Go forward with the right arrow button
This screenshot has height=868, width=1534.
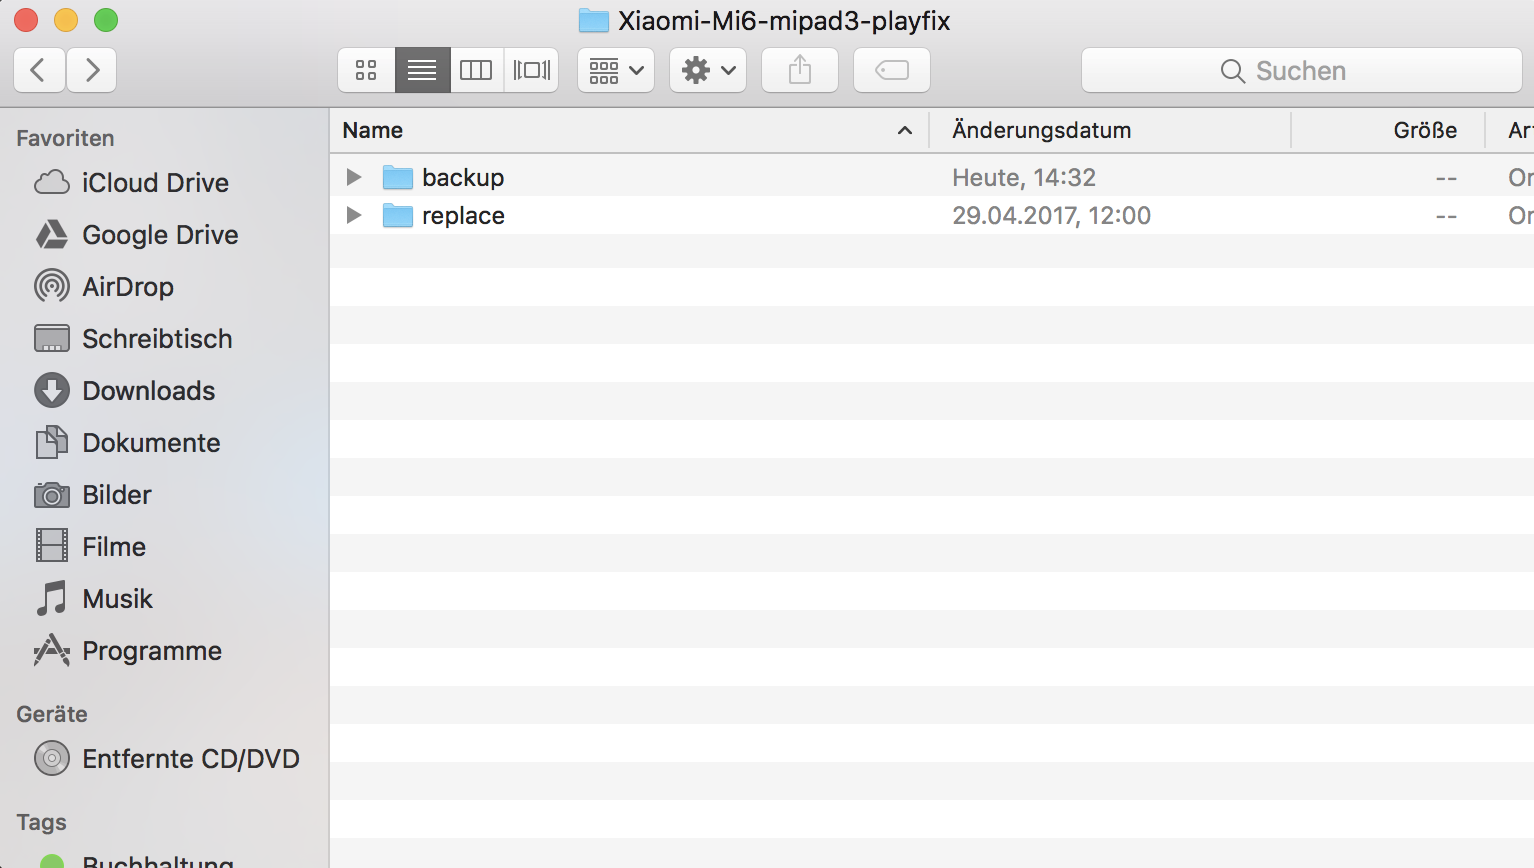point(92,70)
